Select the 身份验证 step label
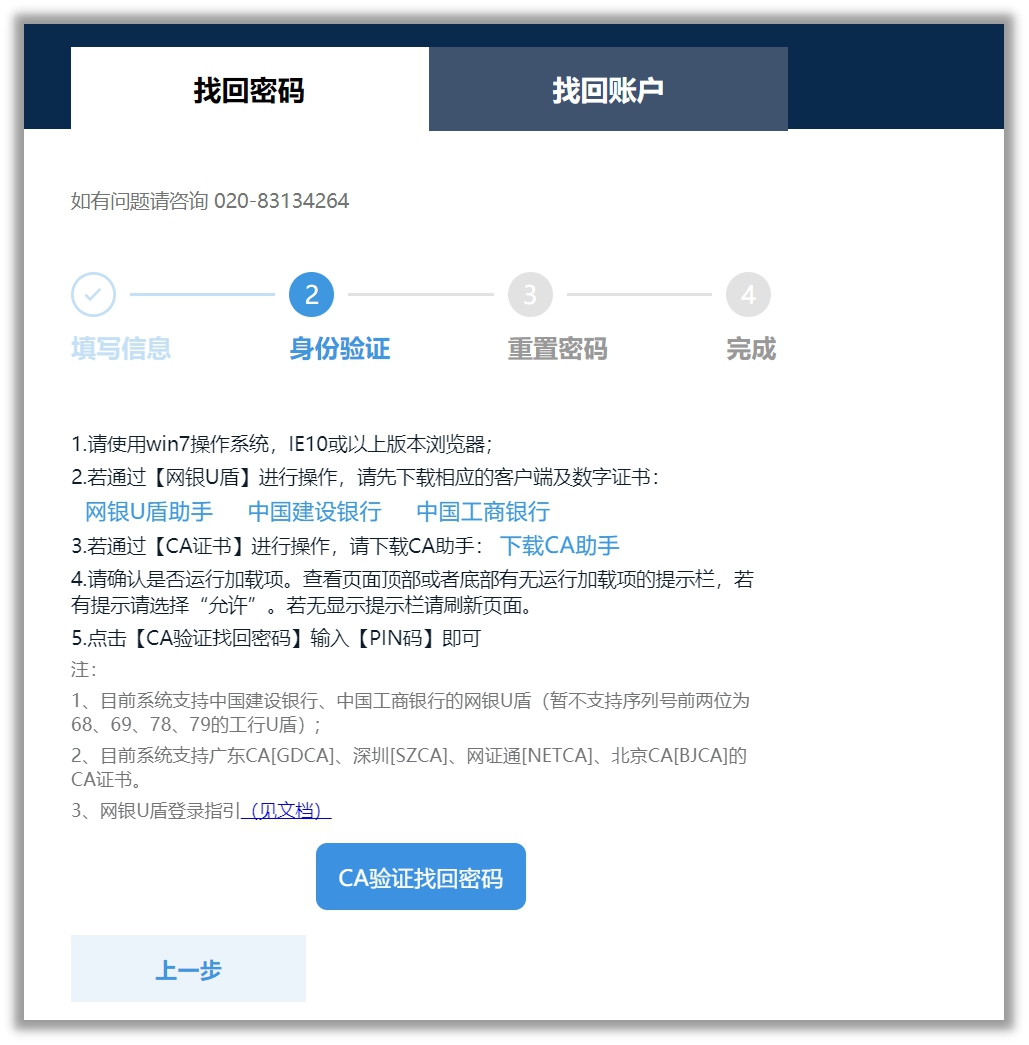The height and width of the screenshot is (1045, 1029). click(340, 350)
